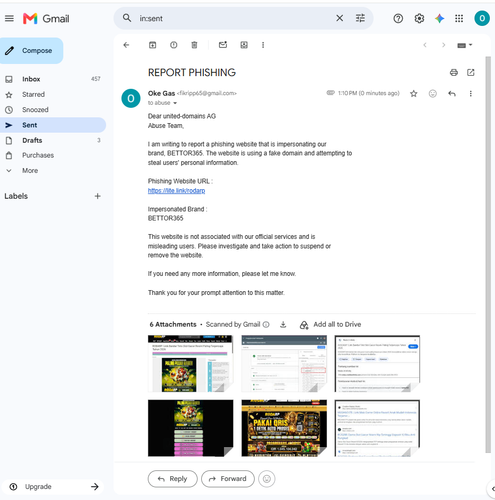Open email in new window icon
Image resolution: width=495 pixels, height=500 pixels.
471,72
